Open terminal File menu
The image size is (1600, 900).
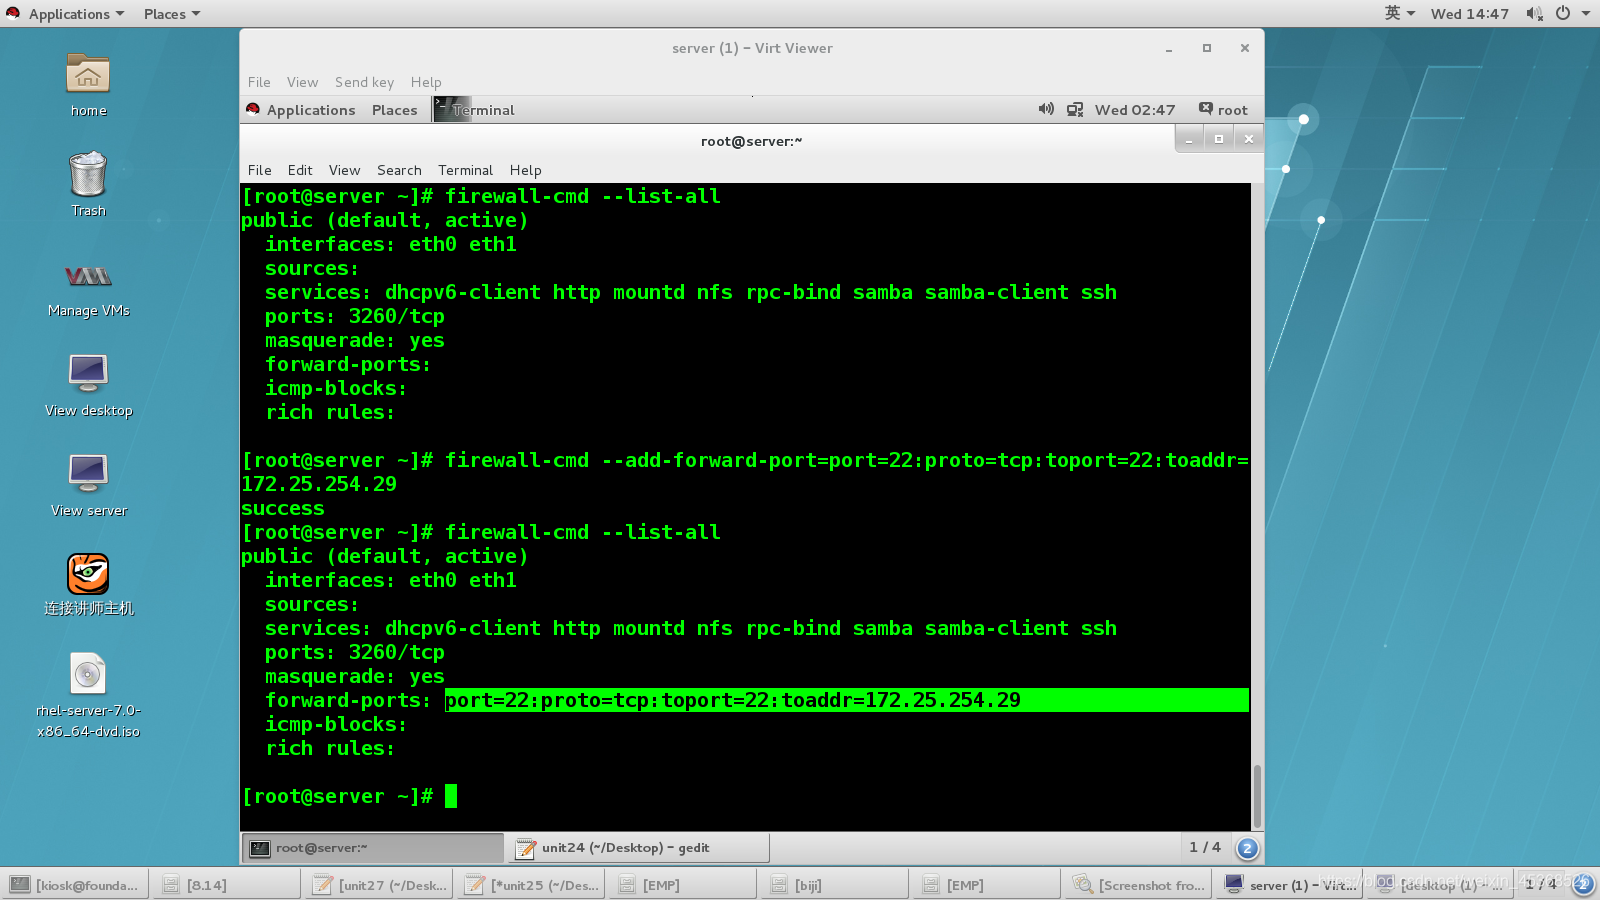pyautogui.click(x=259, y=170)
